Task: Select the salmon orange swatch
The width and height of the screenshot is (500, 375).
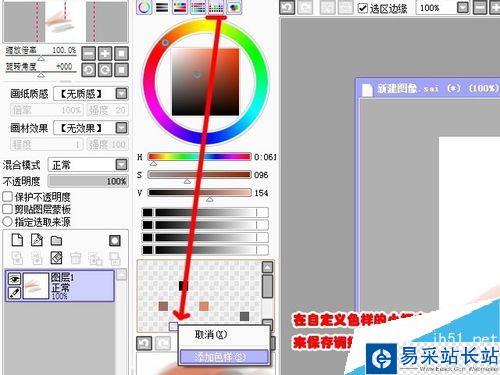Action: click(204, 306)
